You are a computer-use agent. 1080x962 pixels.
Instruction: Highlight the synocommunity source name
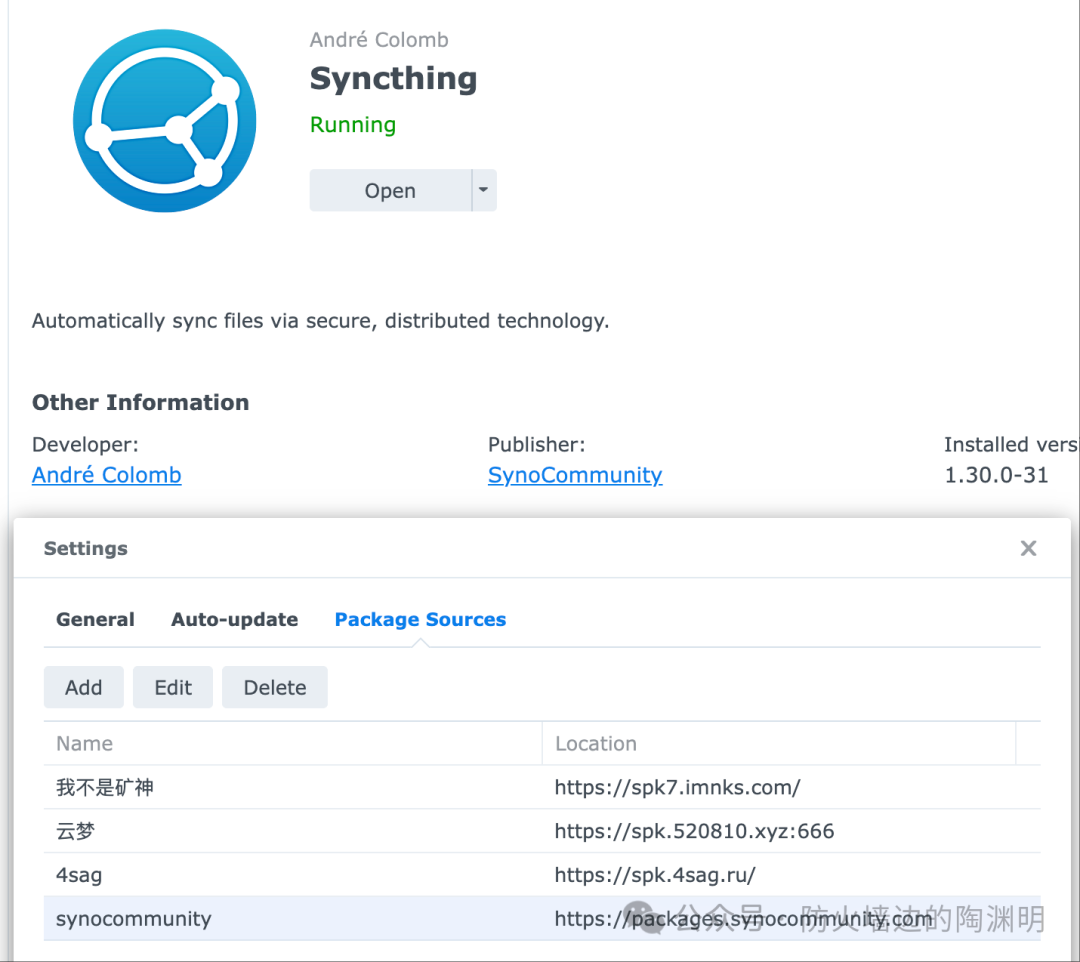[x=134, y=919]
